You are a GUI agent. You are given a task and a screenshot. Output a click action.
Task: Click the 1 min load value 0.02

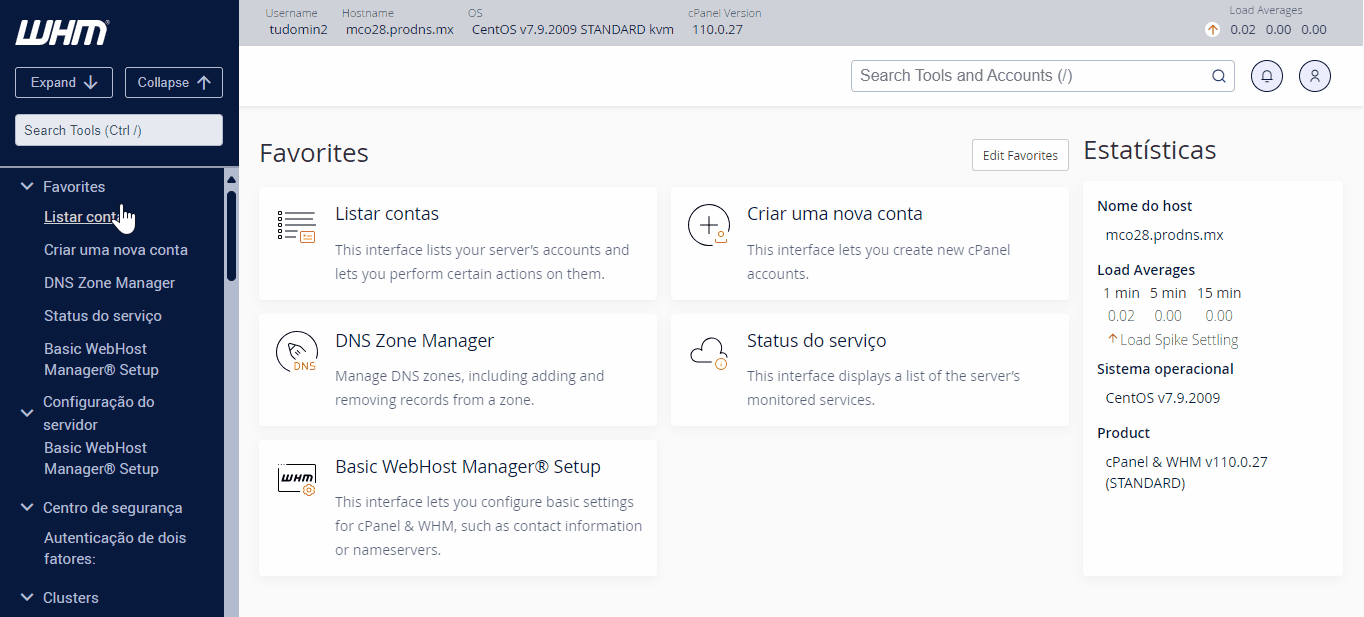pos(1121,316)
